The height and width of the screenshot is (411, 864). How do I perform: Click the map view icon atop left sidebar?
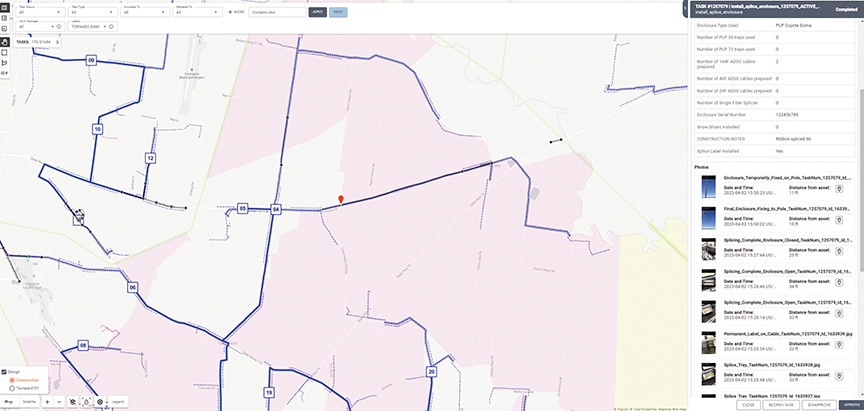coord(4,5)
